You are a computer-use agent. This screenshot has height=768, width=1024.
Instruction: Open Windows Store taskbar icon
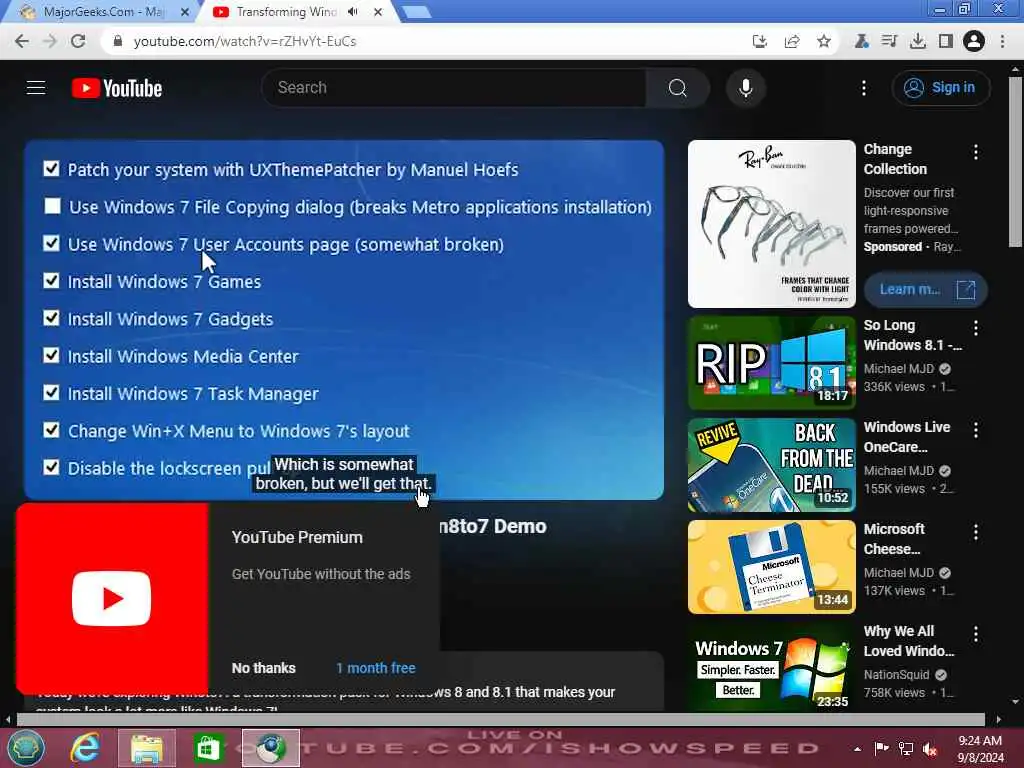208,748
